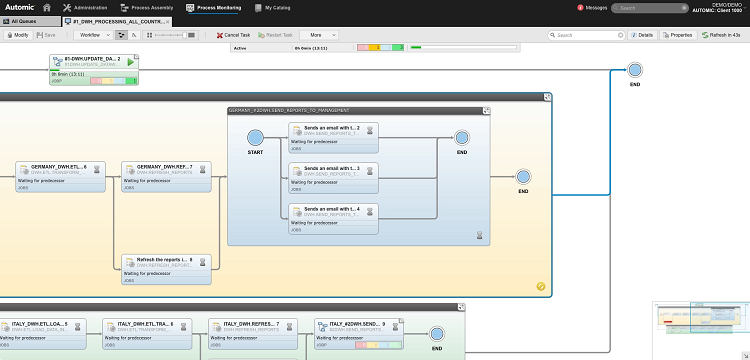This screenshot has height=360, width=750.
Task: Open the All Queues tab
Action: point(31,22)
